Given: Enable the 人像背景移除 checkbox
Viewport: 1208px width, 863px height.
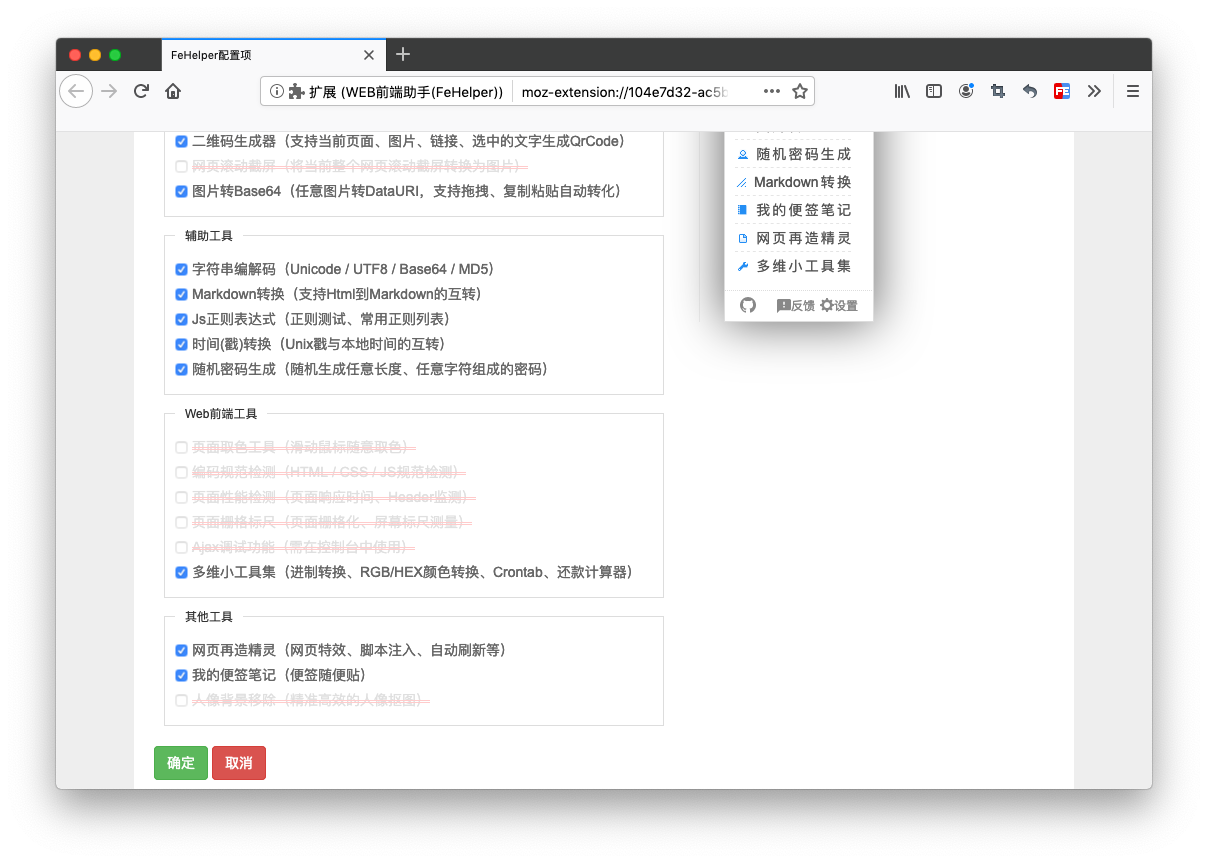Looking at the screenshot, I should point(181,701).
